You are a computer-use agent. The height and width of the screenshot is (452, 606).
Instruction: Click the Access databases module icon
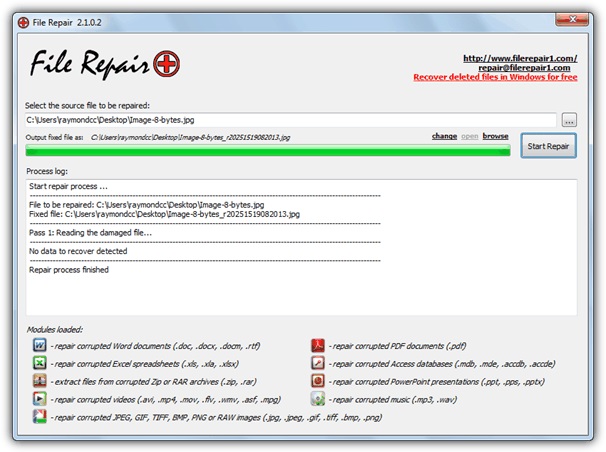(x=317, y=363)
